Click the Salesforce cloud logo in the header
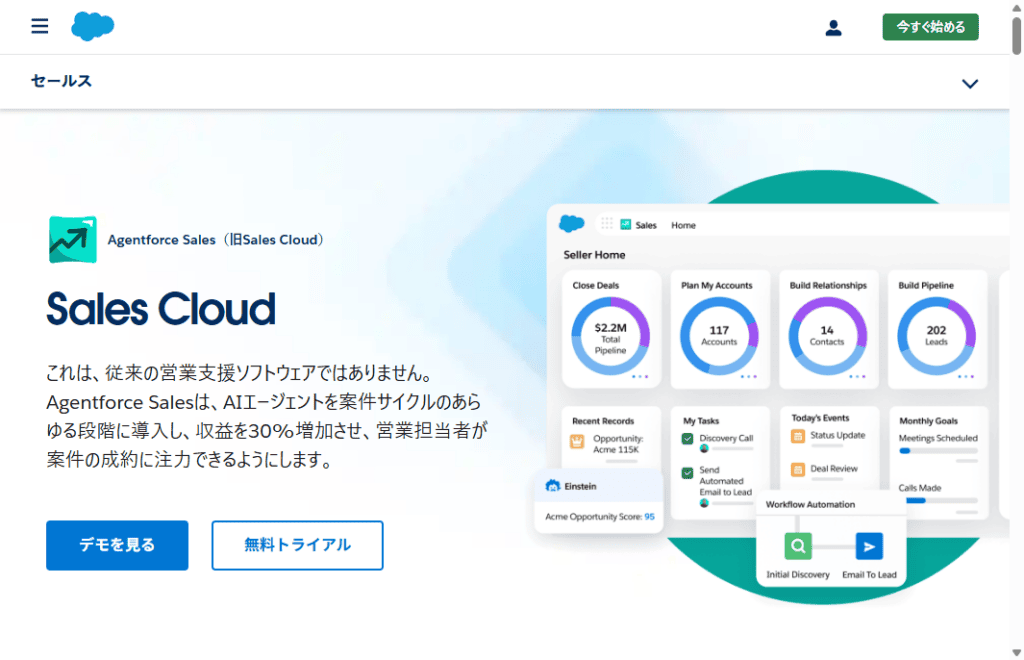The image size is (1024, 660). (x=93, y=26)
